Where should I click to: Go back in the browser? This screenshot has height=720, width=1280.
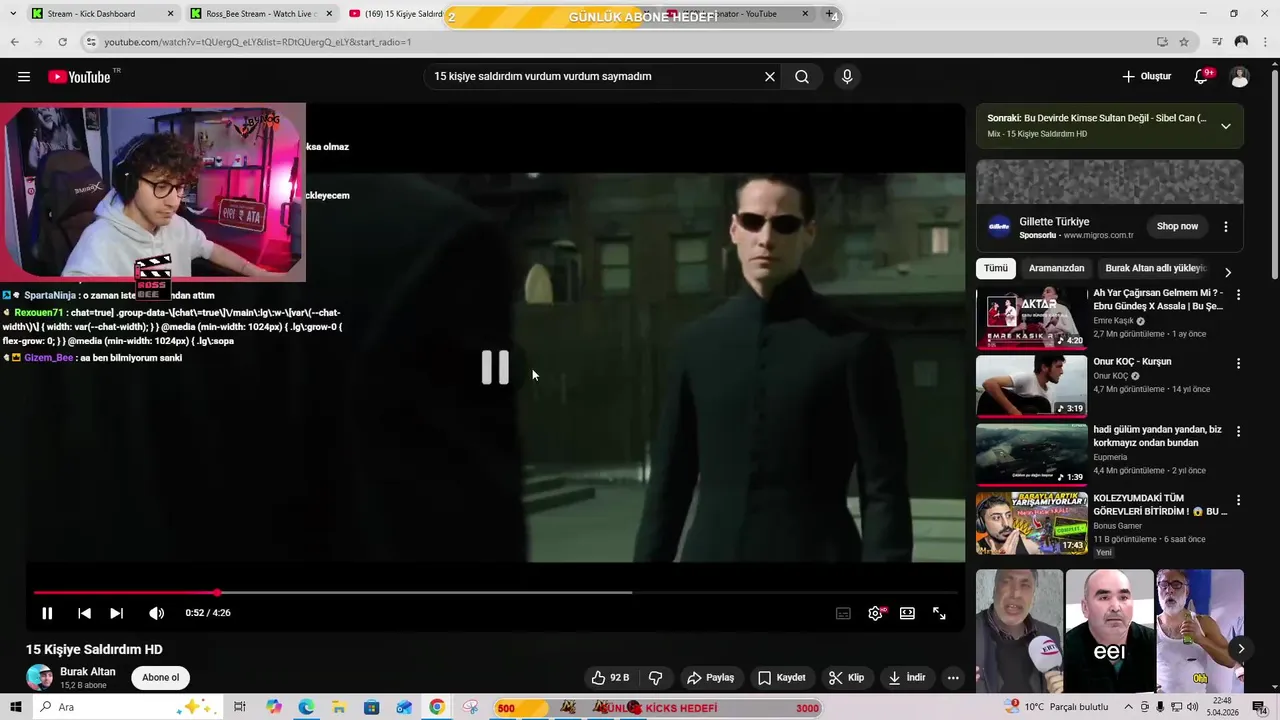point(14,42)
